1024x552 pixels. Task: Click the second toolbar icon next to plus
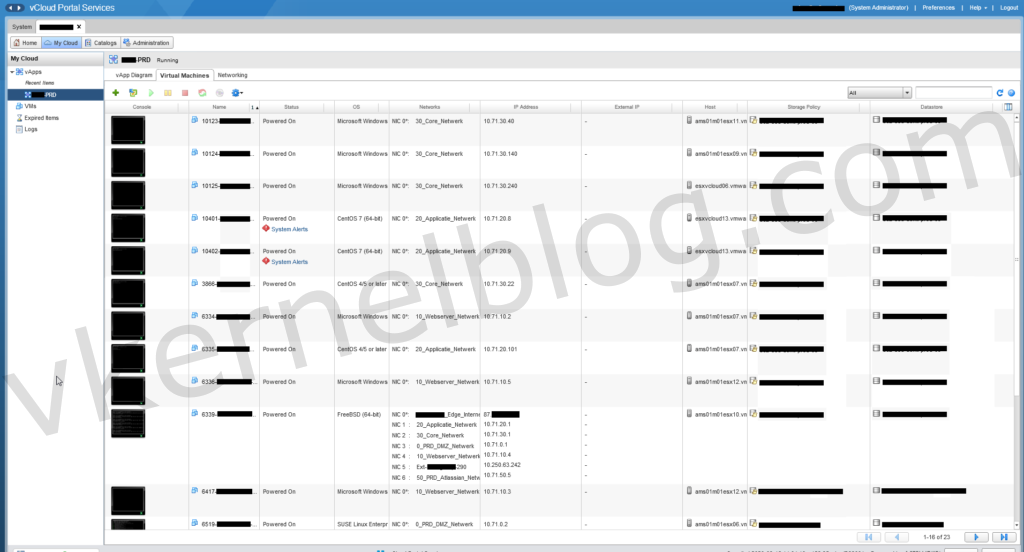point(133,93)
